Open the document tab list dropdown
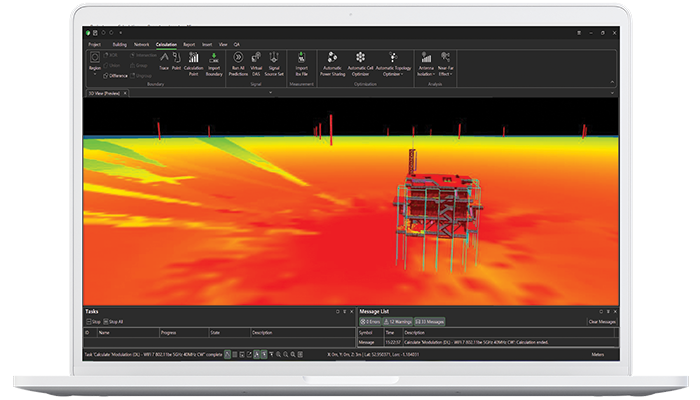This screenshot has width=700, height=400. point(612,93)
